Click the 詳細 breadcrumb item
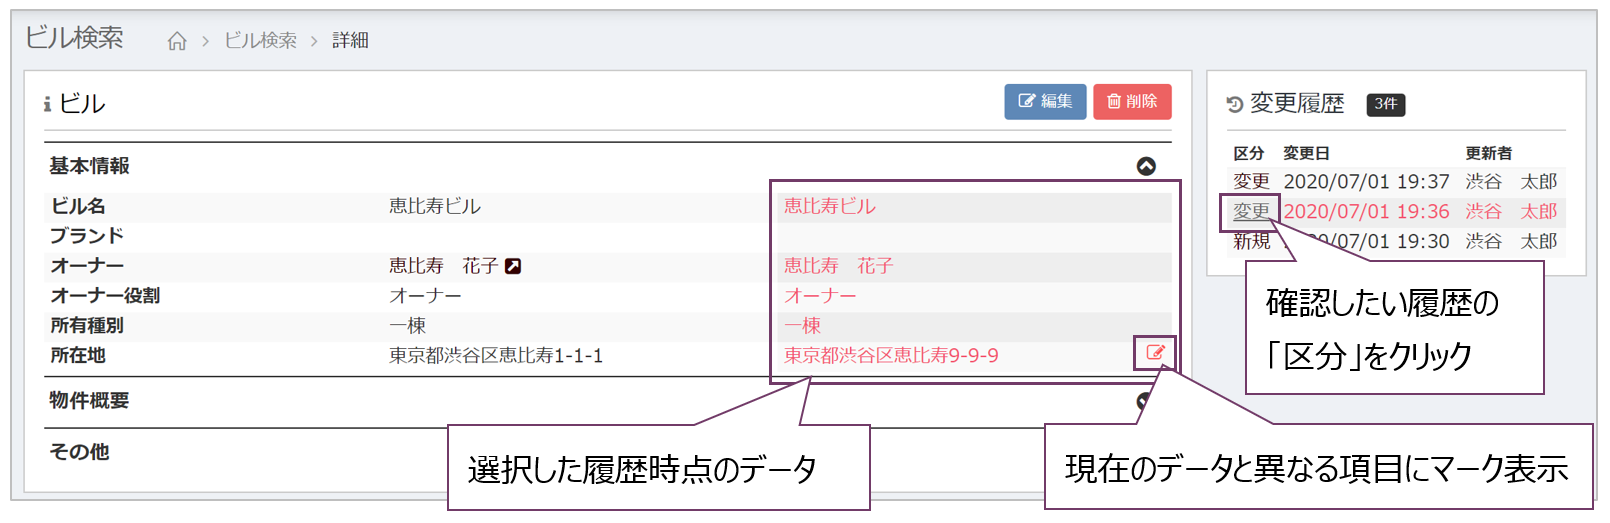This screenshot has height=523, width=1610. 350,41
